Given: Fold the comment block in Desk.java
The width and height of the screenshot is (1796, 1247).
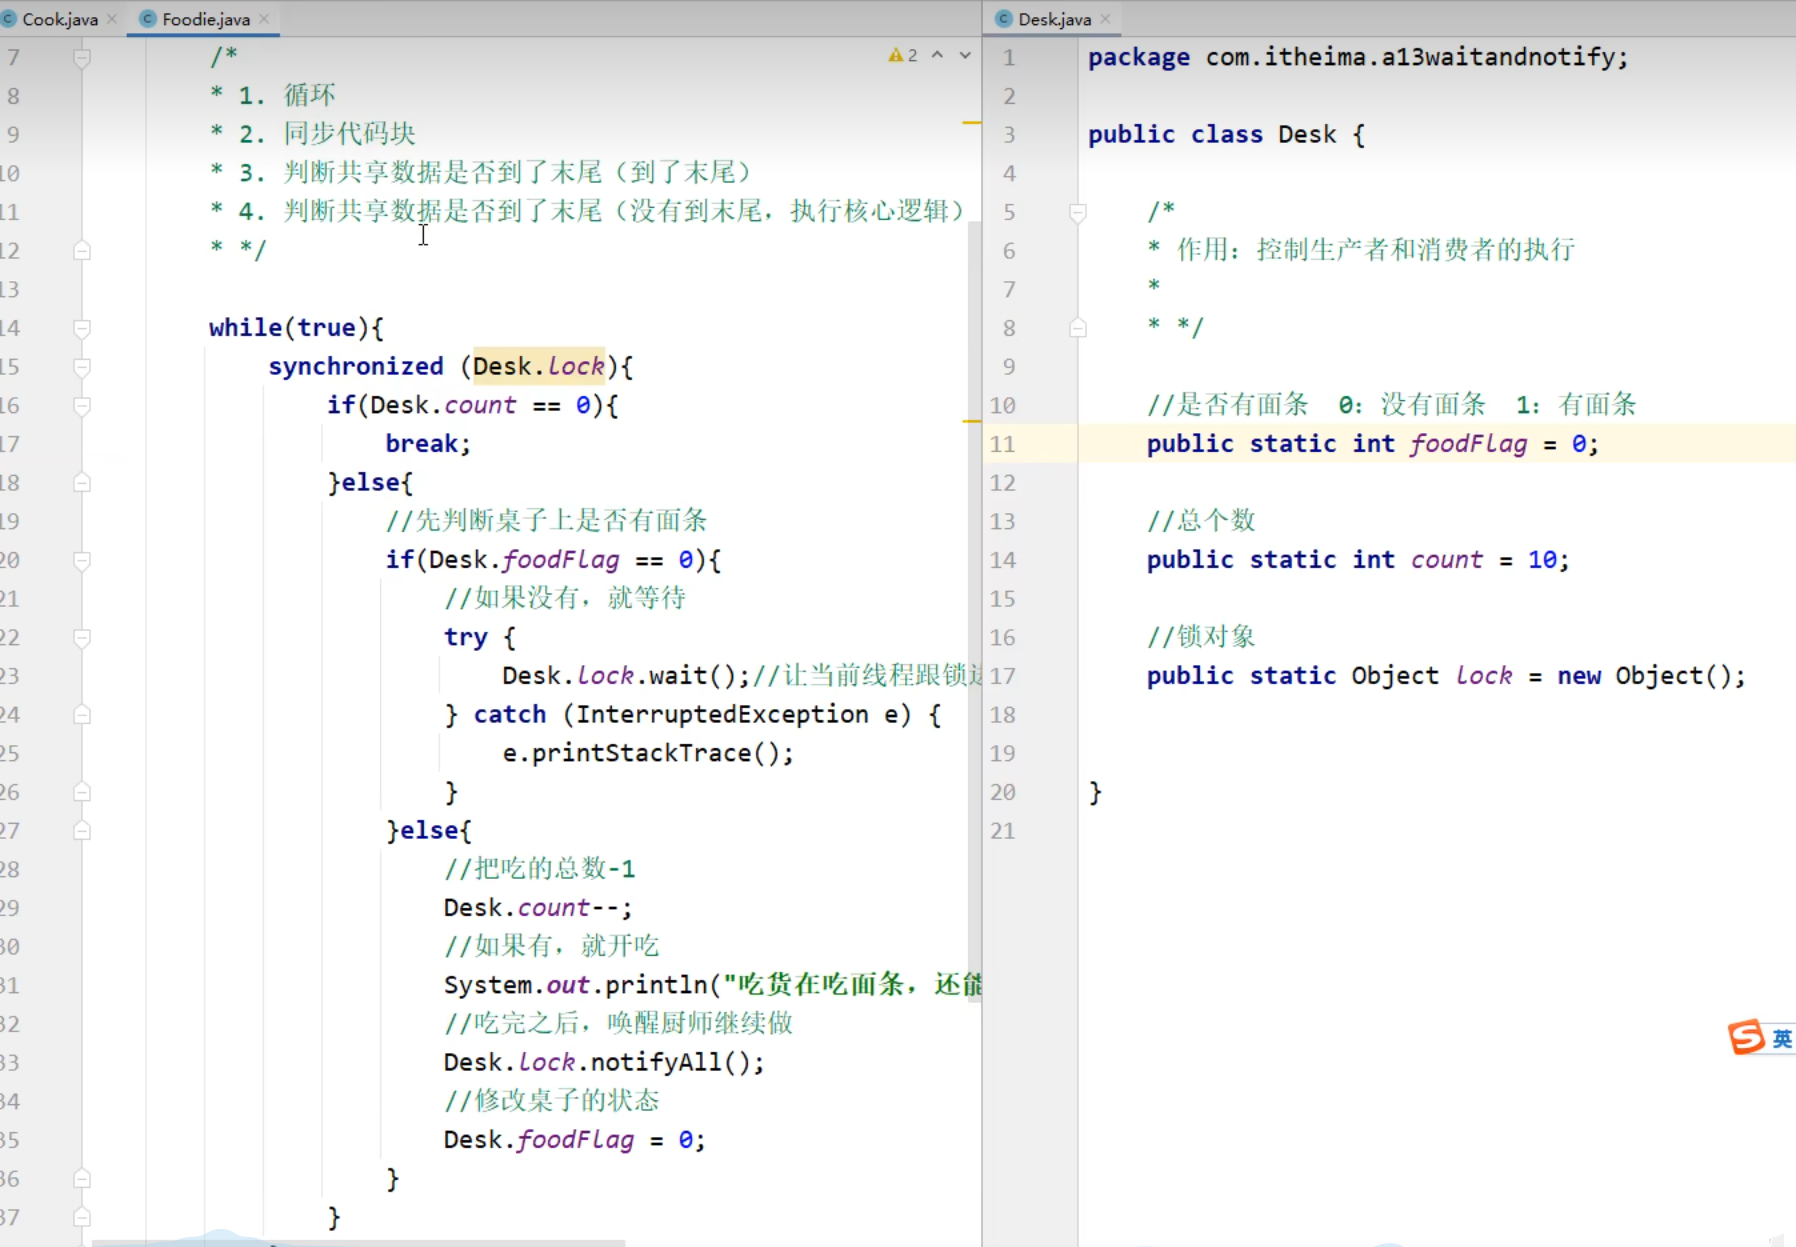Looking at the screenshot, I should pos(1078,212).
